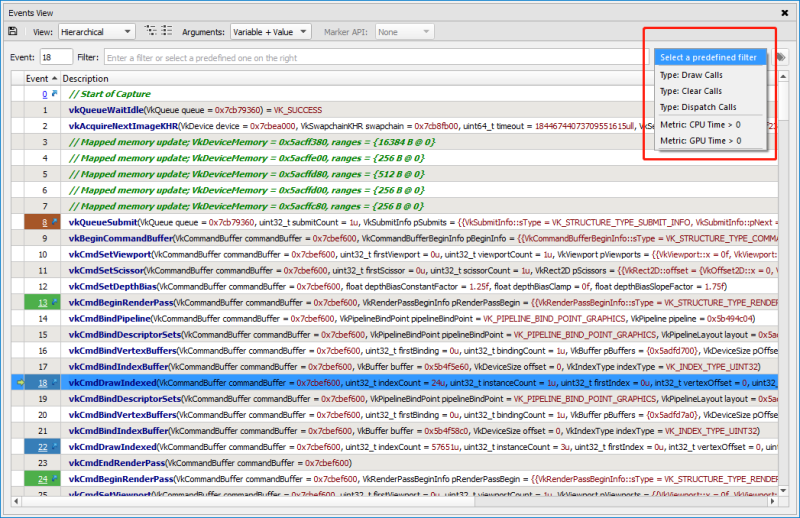Click the link icon on event 24 row
Screen dimensions: 800x518
[x=54, y=479]
